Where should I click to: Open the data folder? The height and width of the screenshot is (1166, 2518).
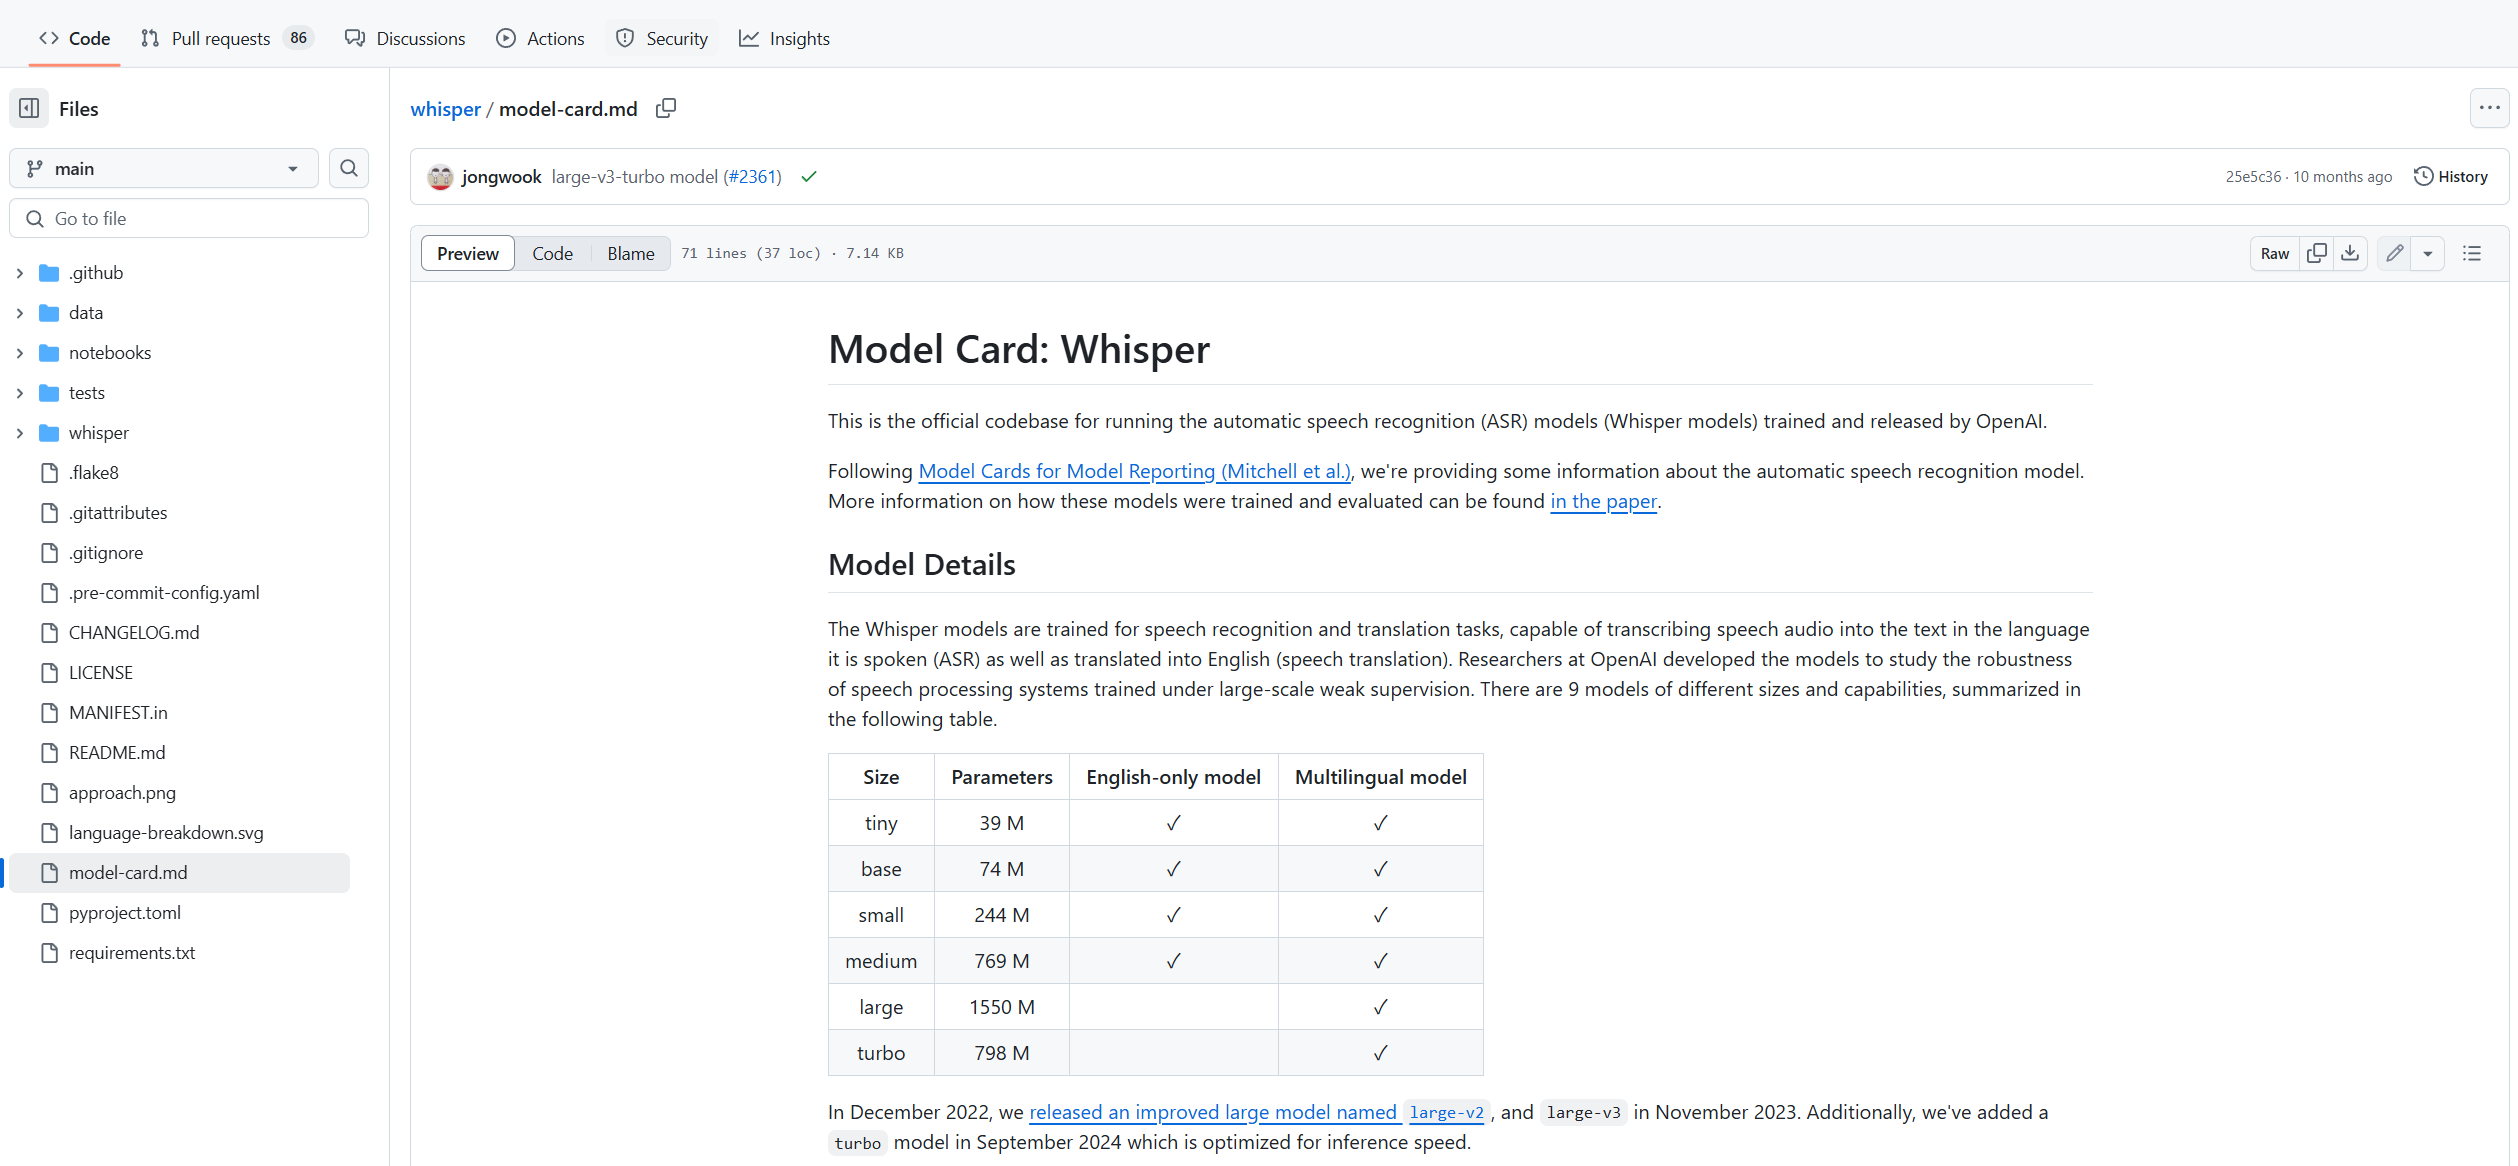pyautogui.click(x=86, y=313)
